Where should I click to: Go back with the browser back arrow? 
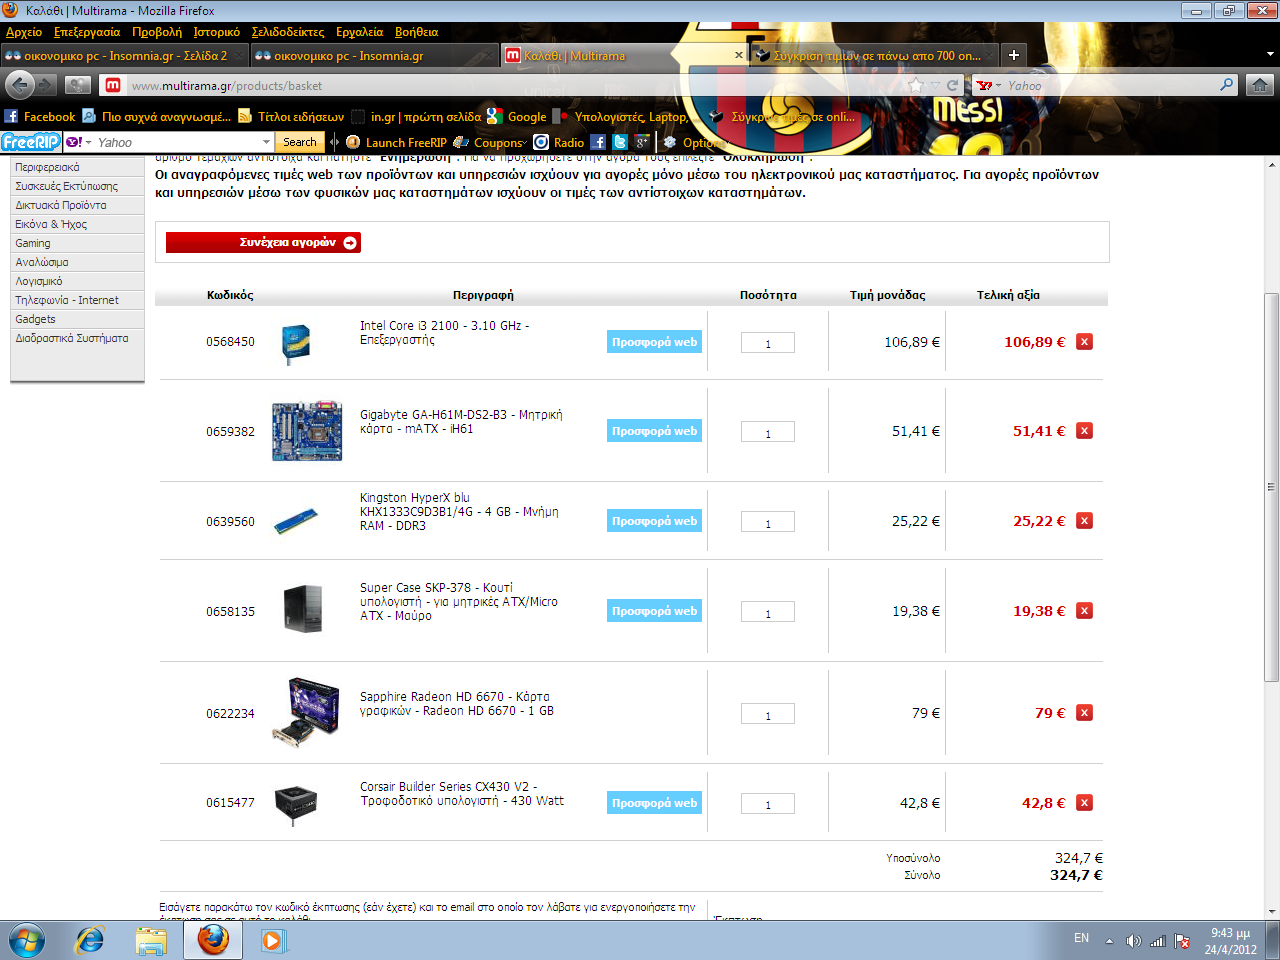tap(20, 85)
